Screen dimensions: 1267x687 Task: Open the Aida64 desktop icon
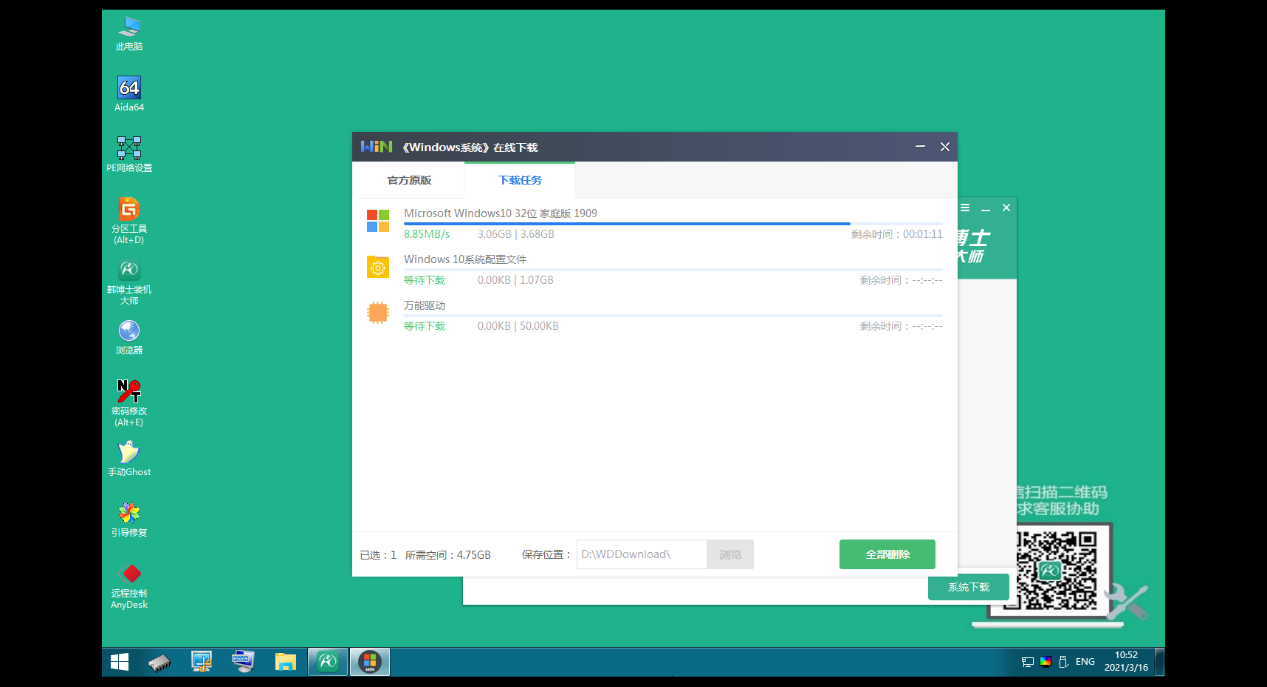tap(129, 88)
